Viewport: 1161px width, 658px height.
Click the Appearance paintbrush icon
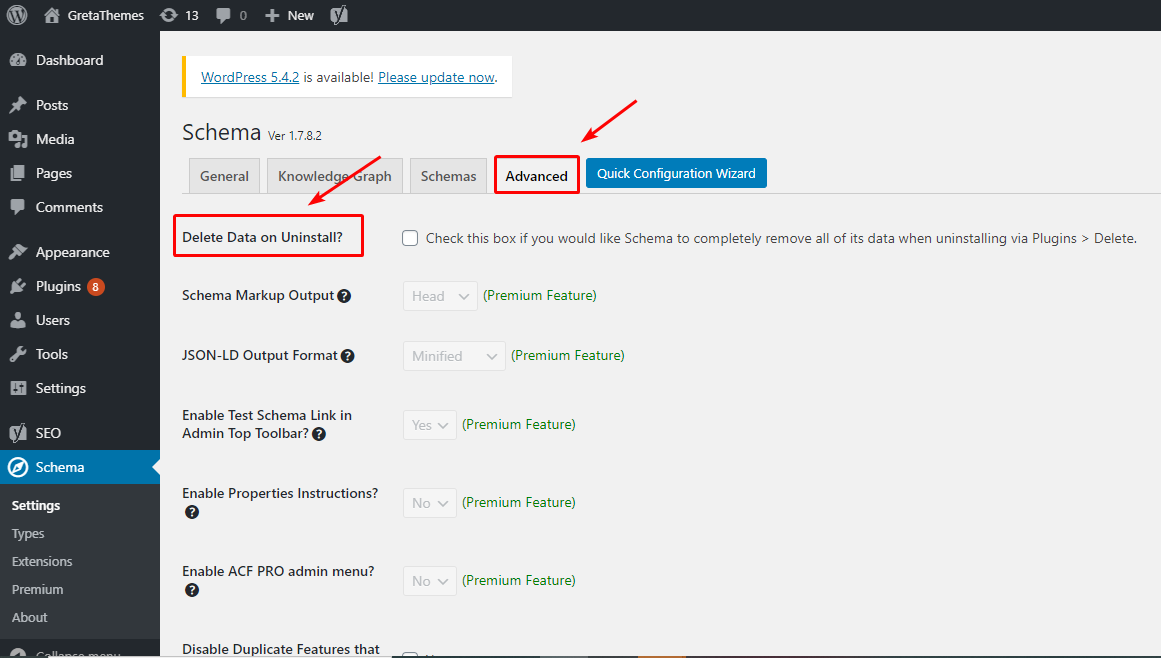[x=18, y=252]
